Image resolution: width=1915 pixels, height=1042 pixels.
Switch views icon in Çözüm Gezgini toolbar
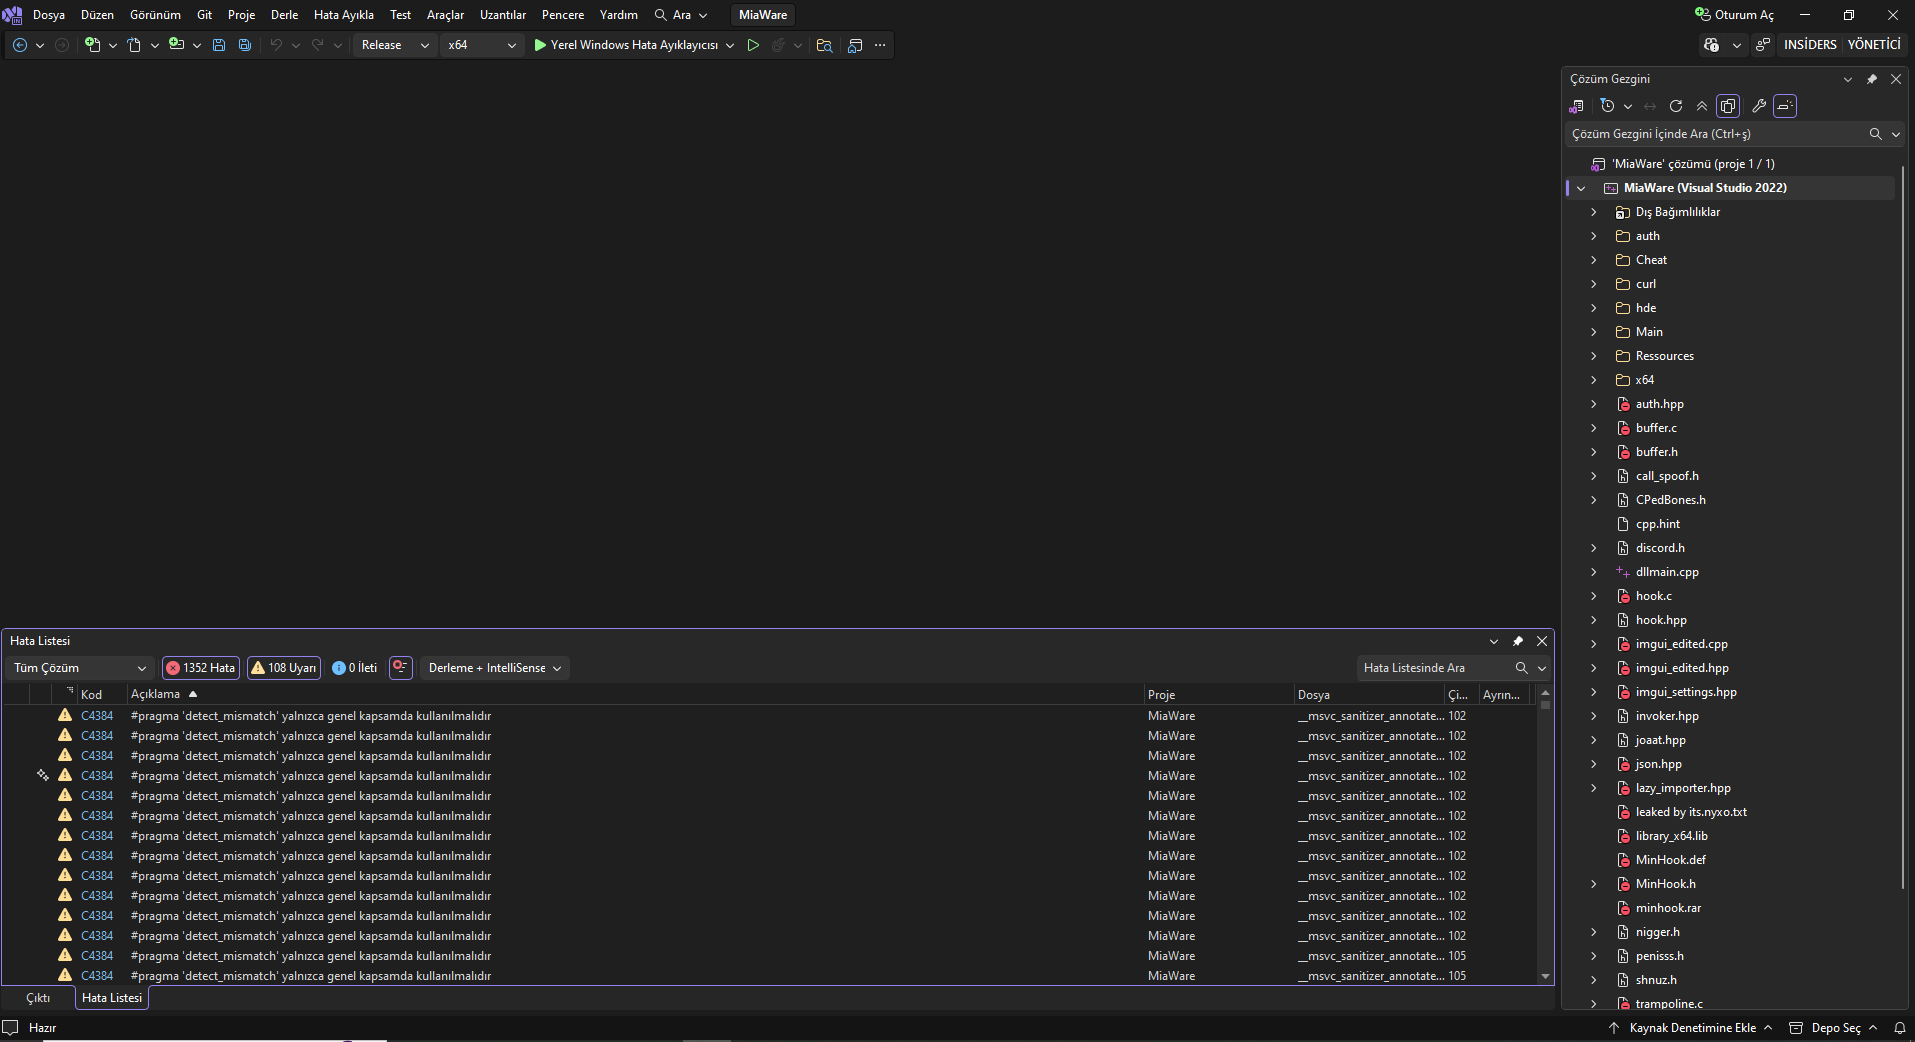(x=1577, y=106)
